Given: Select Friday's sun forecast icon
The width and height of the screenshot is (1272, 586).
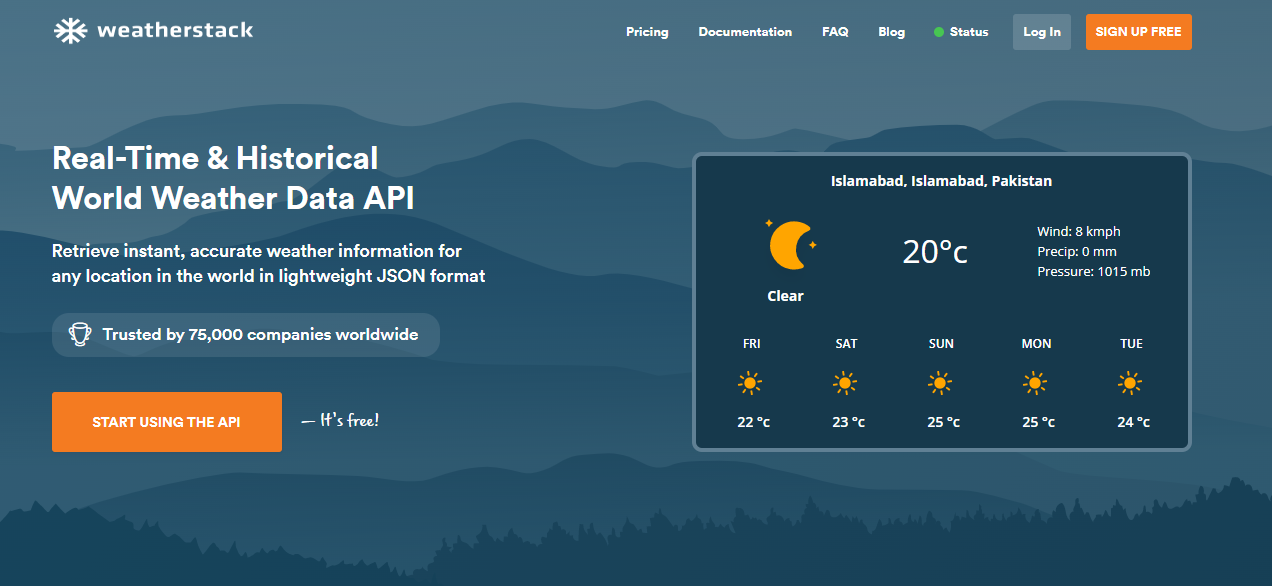Looking at the screenshot, I should [x=750, y=382].
